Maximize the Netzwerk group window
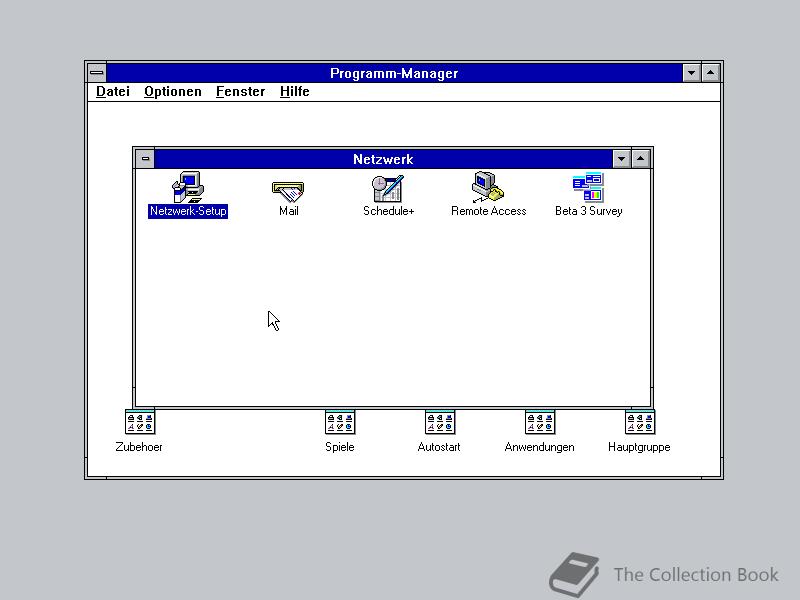Screen dimensions: 800x600 point(641,159)
